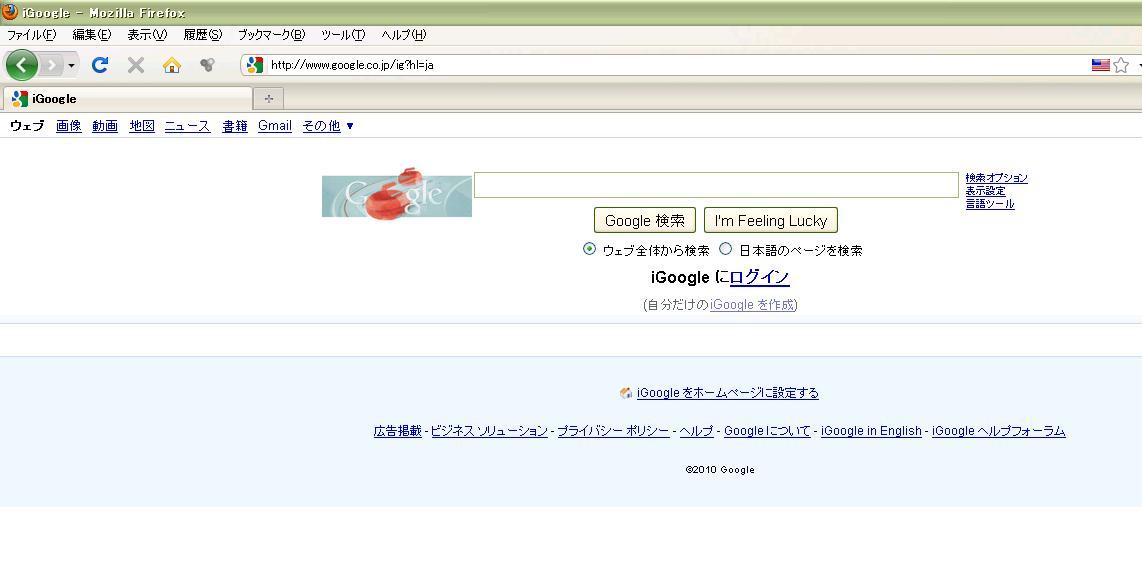Open the 動画 link
Image resolution: width=1142 pixels, height=583 pixels.
pos(105,126)
